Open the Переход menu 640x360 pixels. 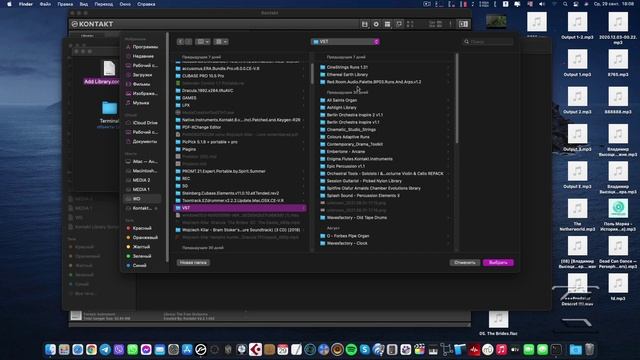pos(104,4)
